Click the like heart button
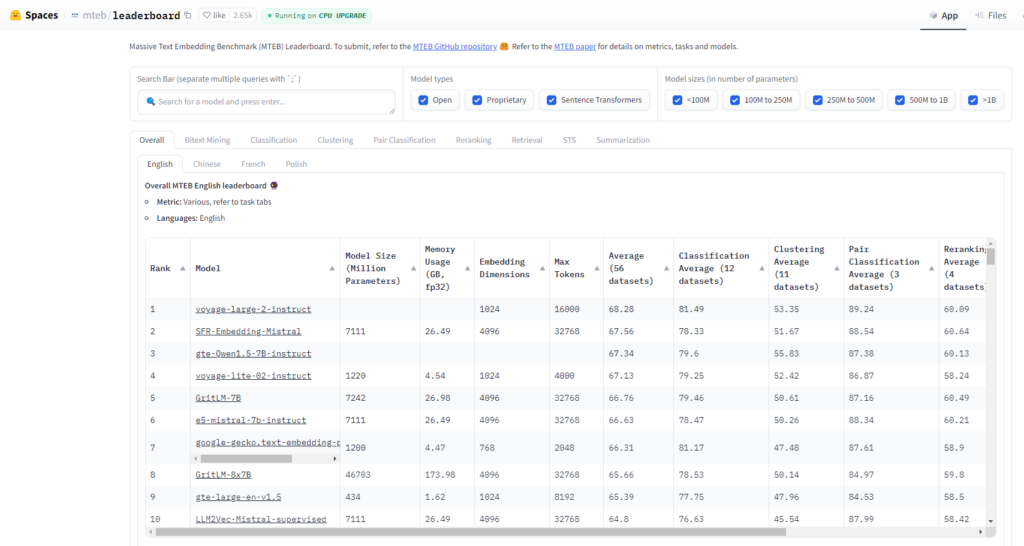Viewport: 1024px width, 546px height. click(214, 15)
